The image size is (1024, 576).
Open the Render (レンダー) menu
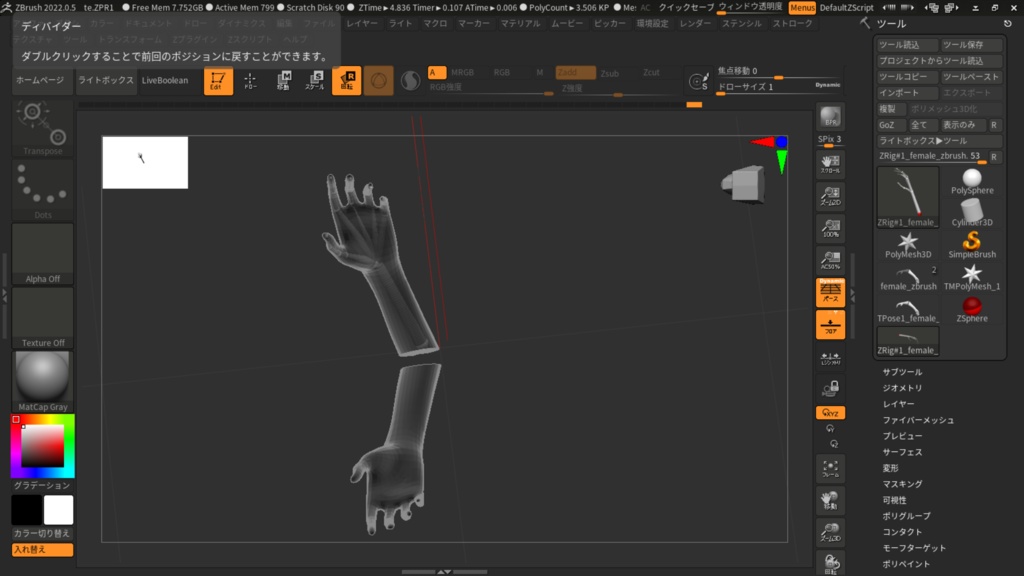point(695,24)
